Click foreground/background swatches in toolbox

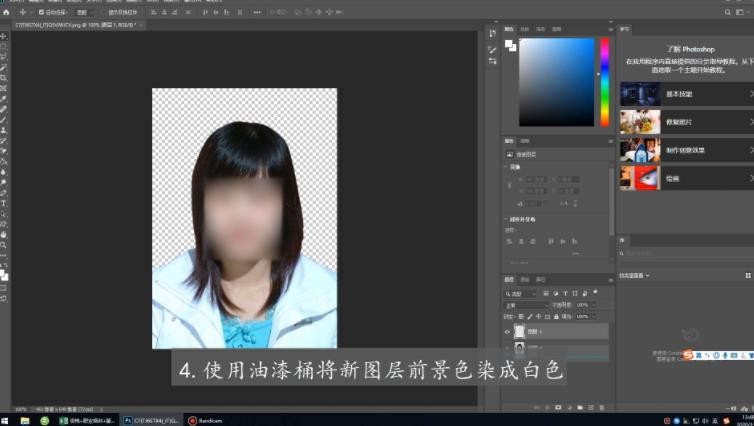[4, 275]
